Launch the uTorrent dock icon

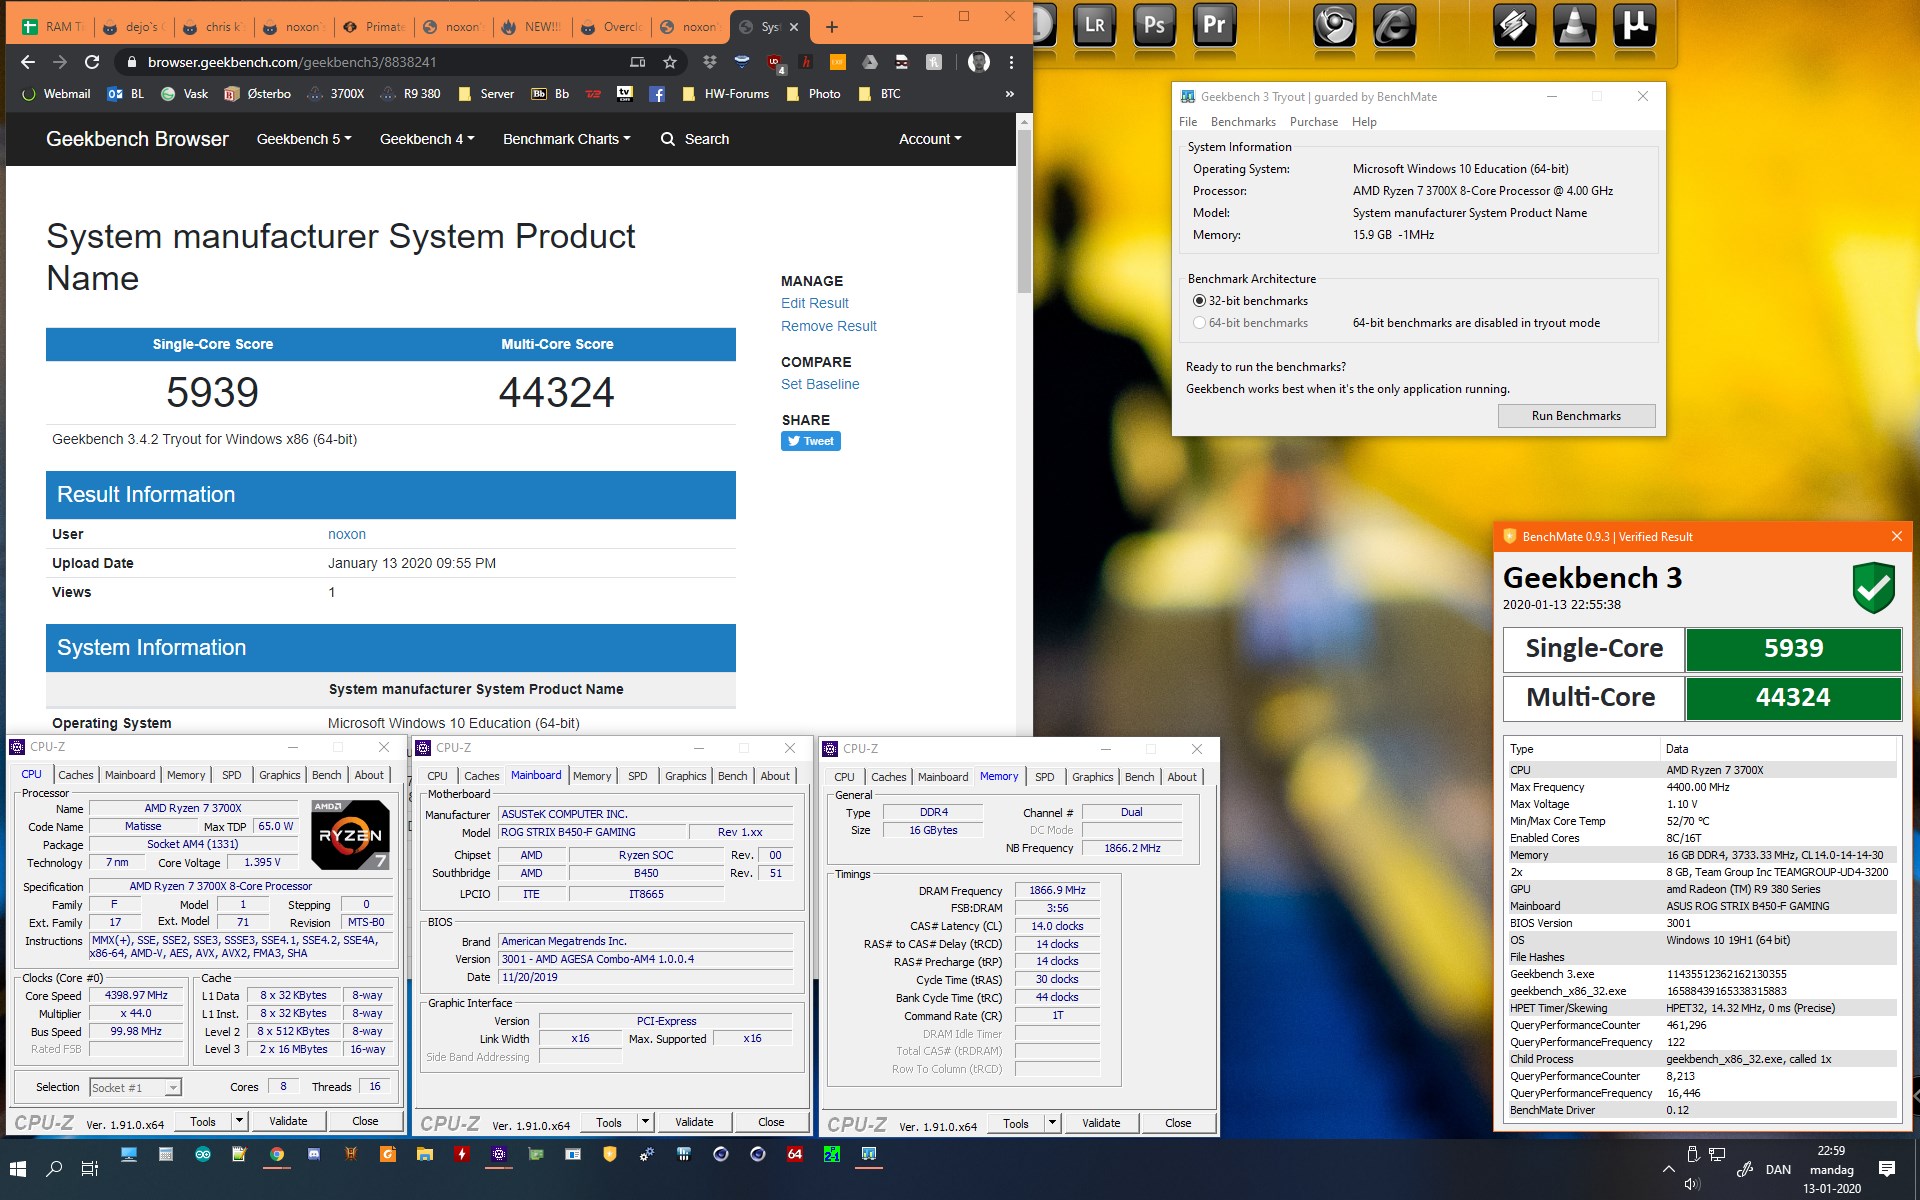pos(1634,25)
